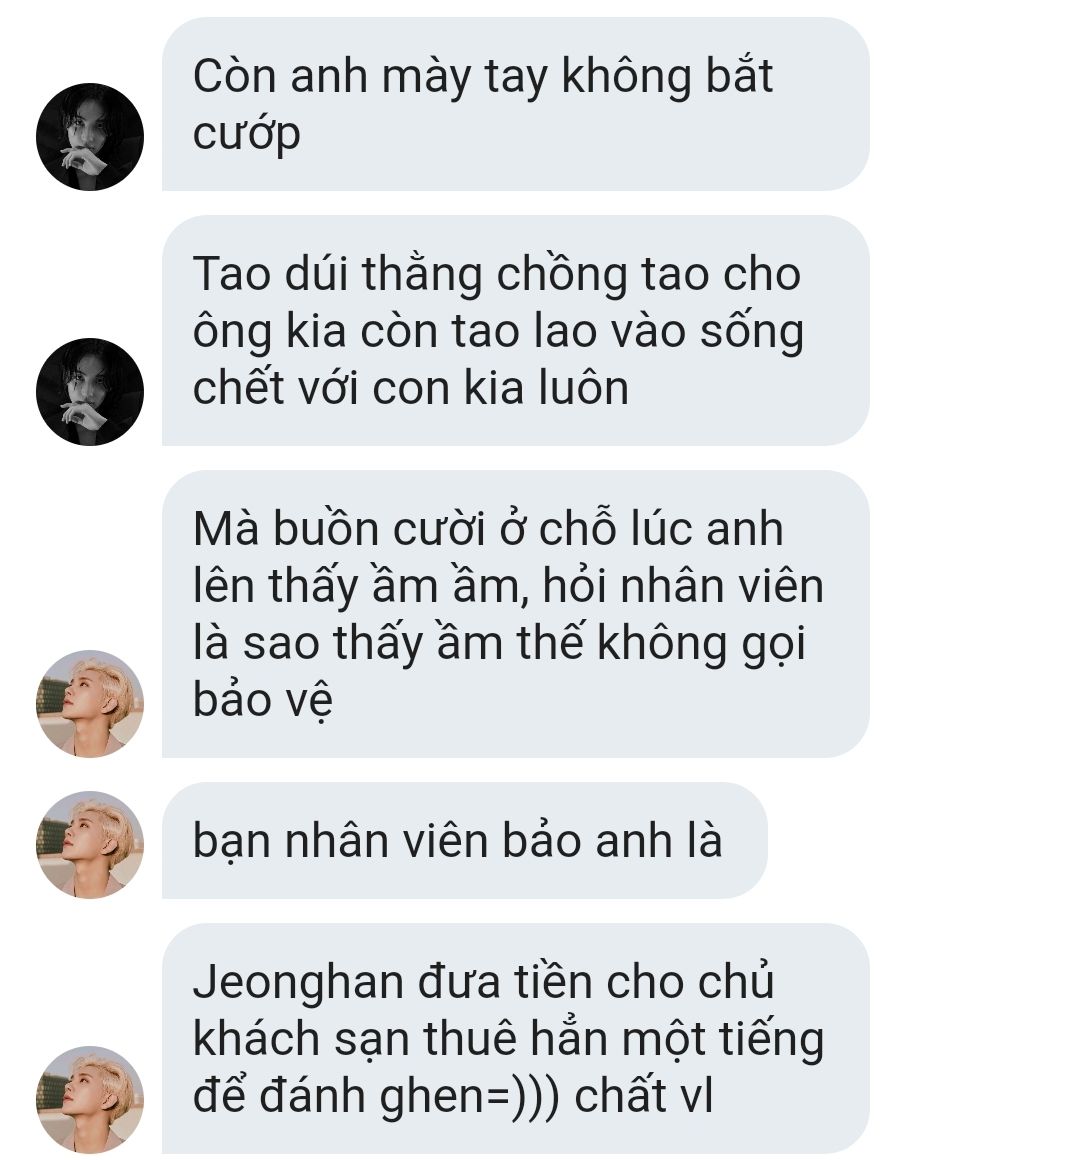
Task: Tap blonde avatar next to "bạn nhân viên" message
Action: pos(90,845)
